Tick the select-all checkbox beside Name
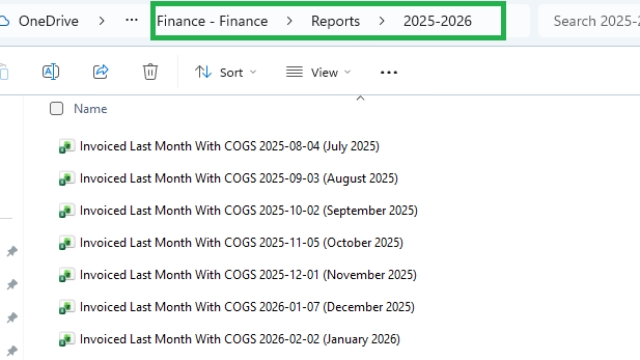Image resolution: width=640 pixels, height=360 pixels. 56,109
